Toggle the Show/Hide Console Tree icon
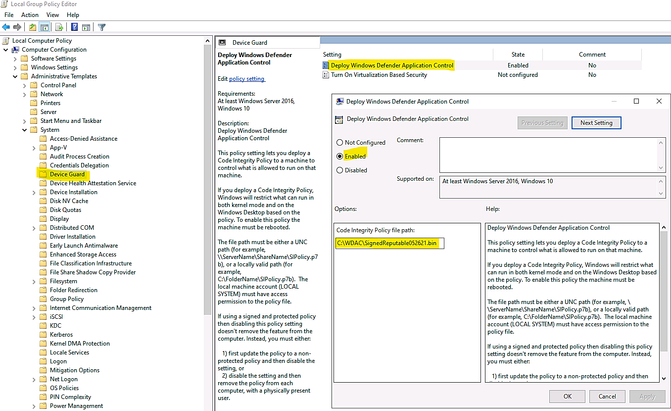The width and height of the screenshot is (671, 411). (x=45, y=27)
